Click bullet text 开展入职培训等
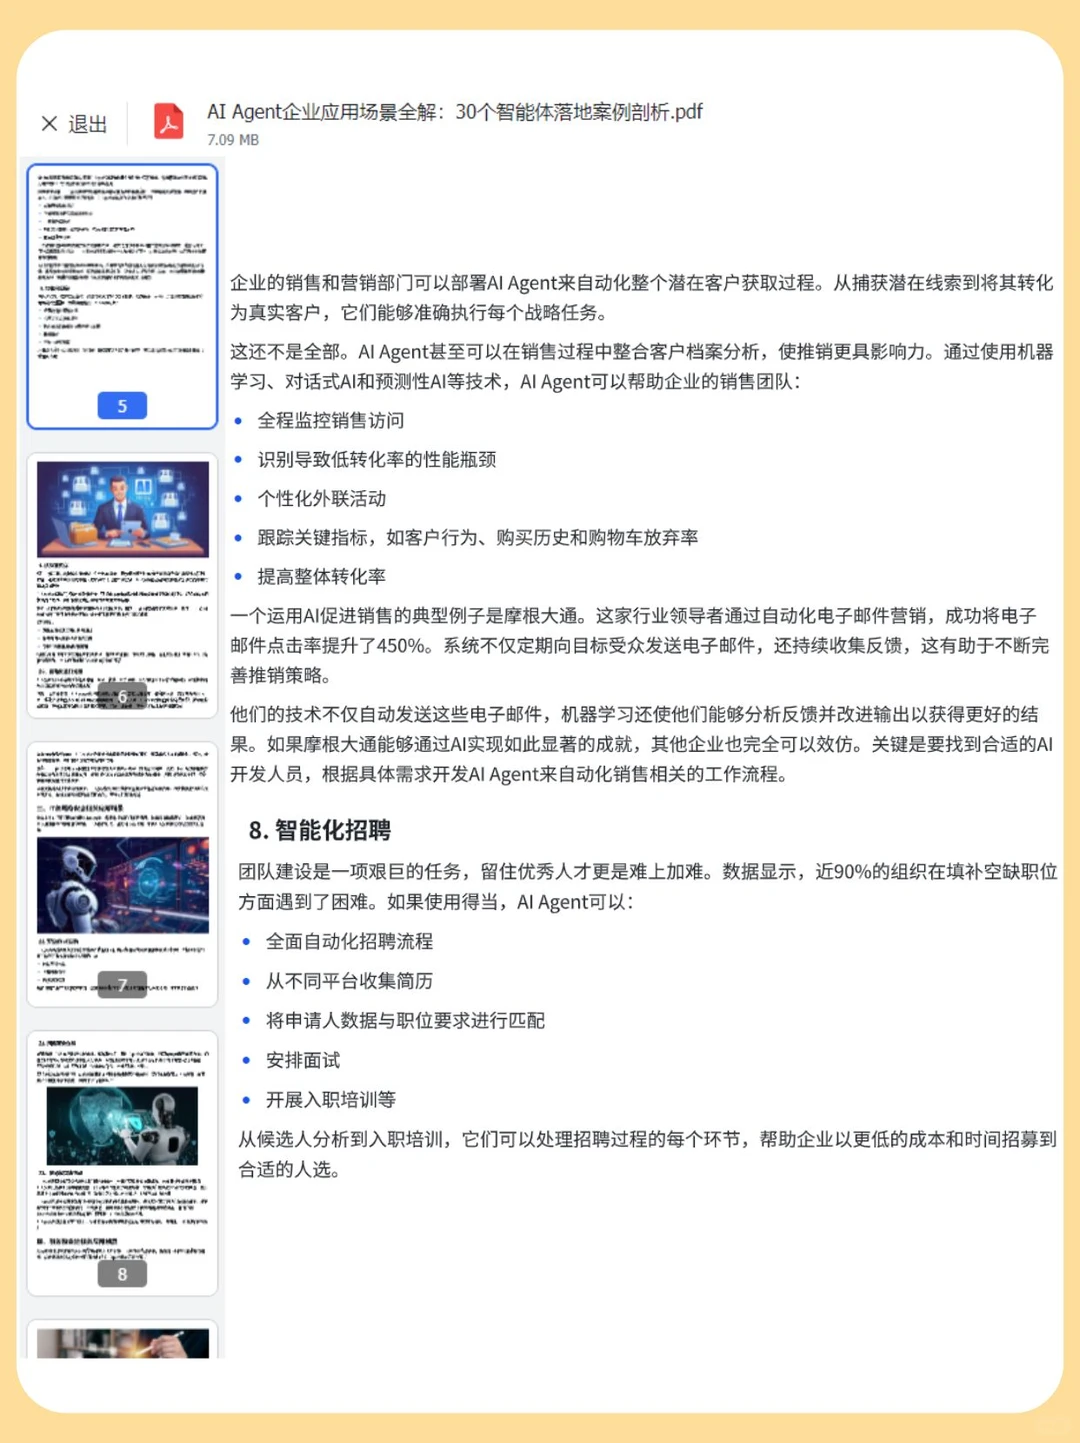Screen dimensions: 1080x1443 [x=331, y=1100]
